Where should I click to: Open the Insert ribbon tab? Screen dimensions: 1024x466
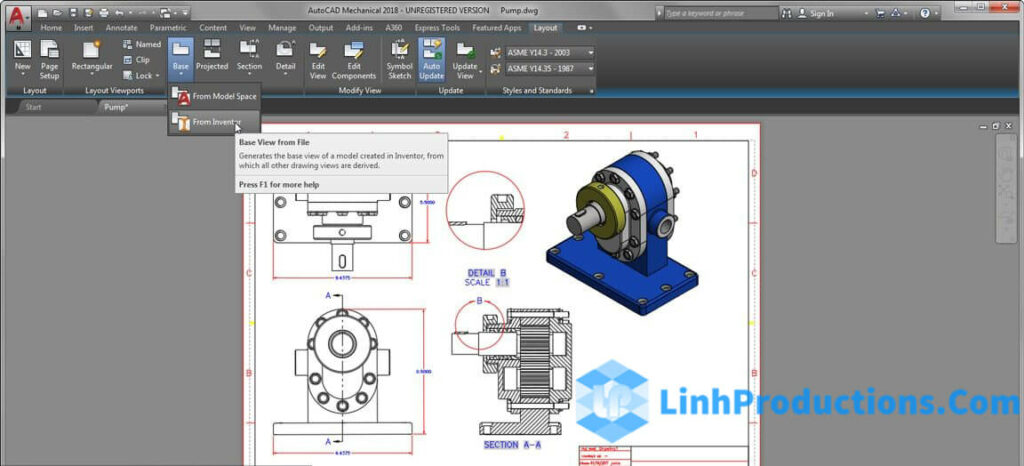click(x=84, y=28)
